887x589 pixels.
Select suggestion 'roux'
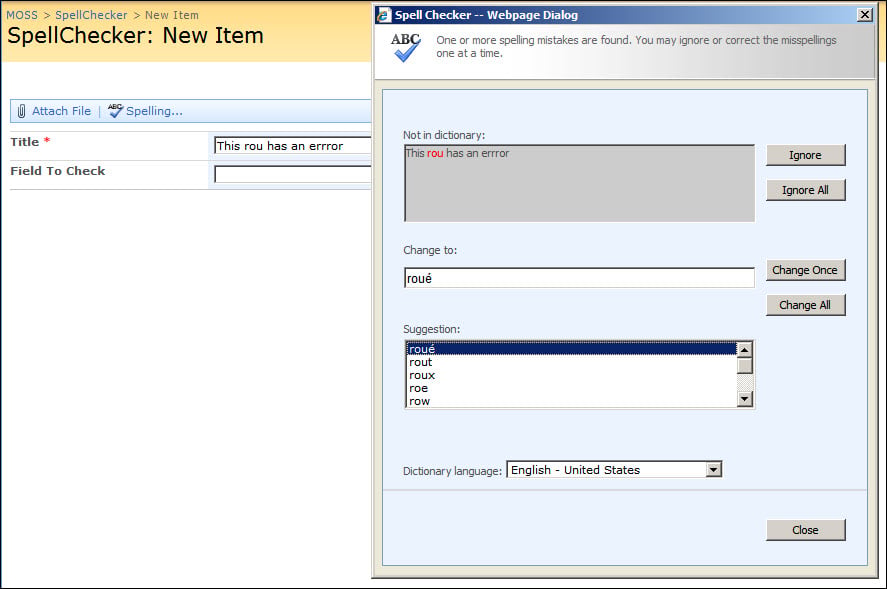coord(571,375)
